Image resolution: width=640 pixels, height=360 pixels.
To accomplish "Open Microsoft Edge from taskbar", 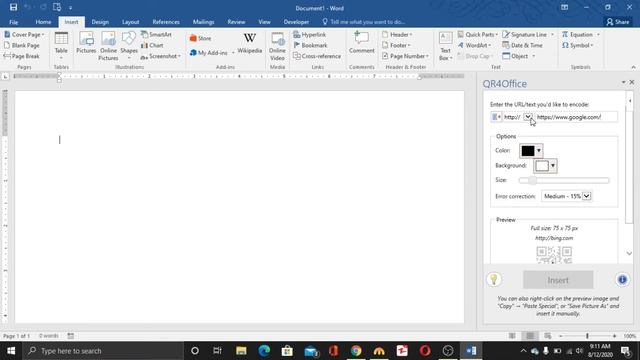I will pos(264,351).
